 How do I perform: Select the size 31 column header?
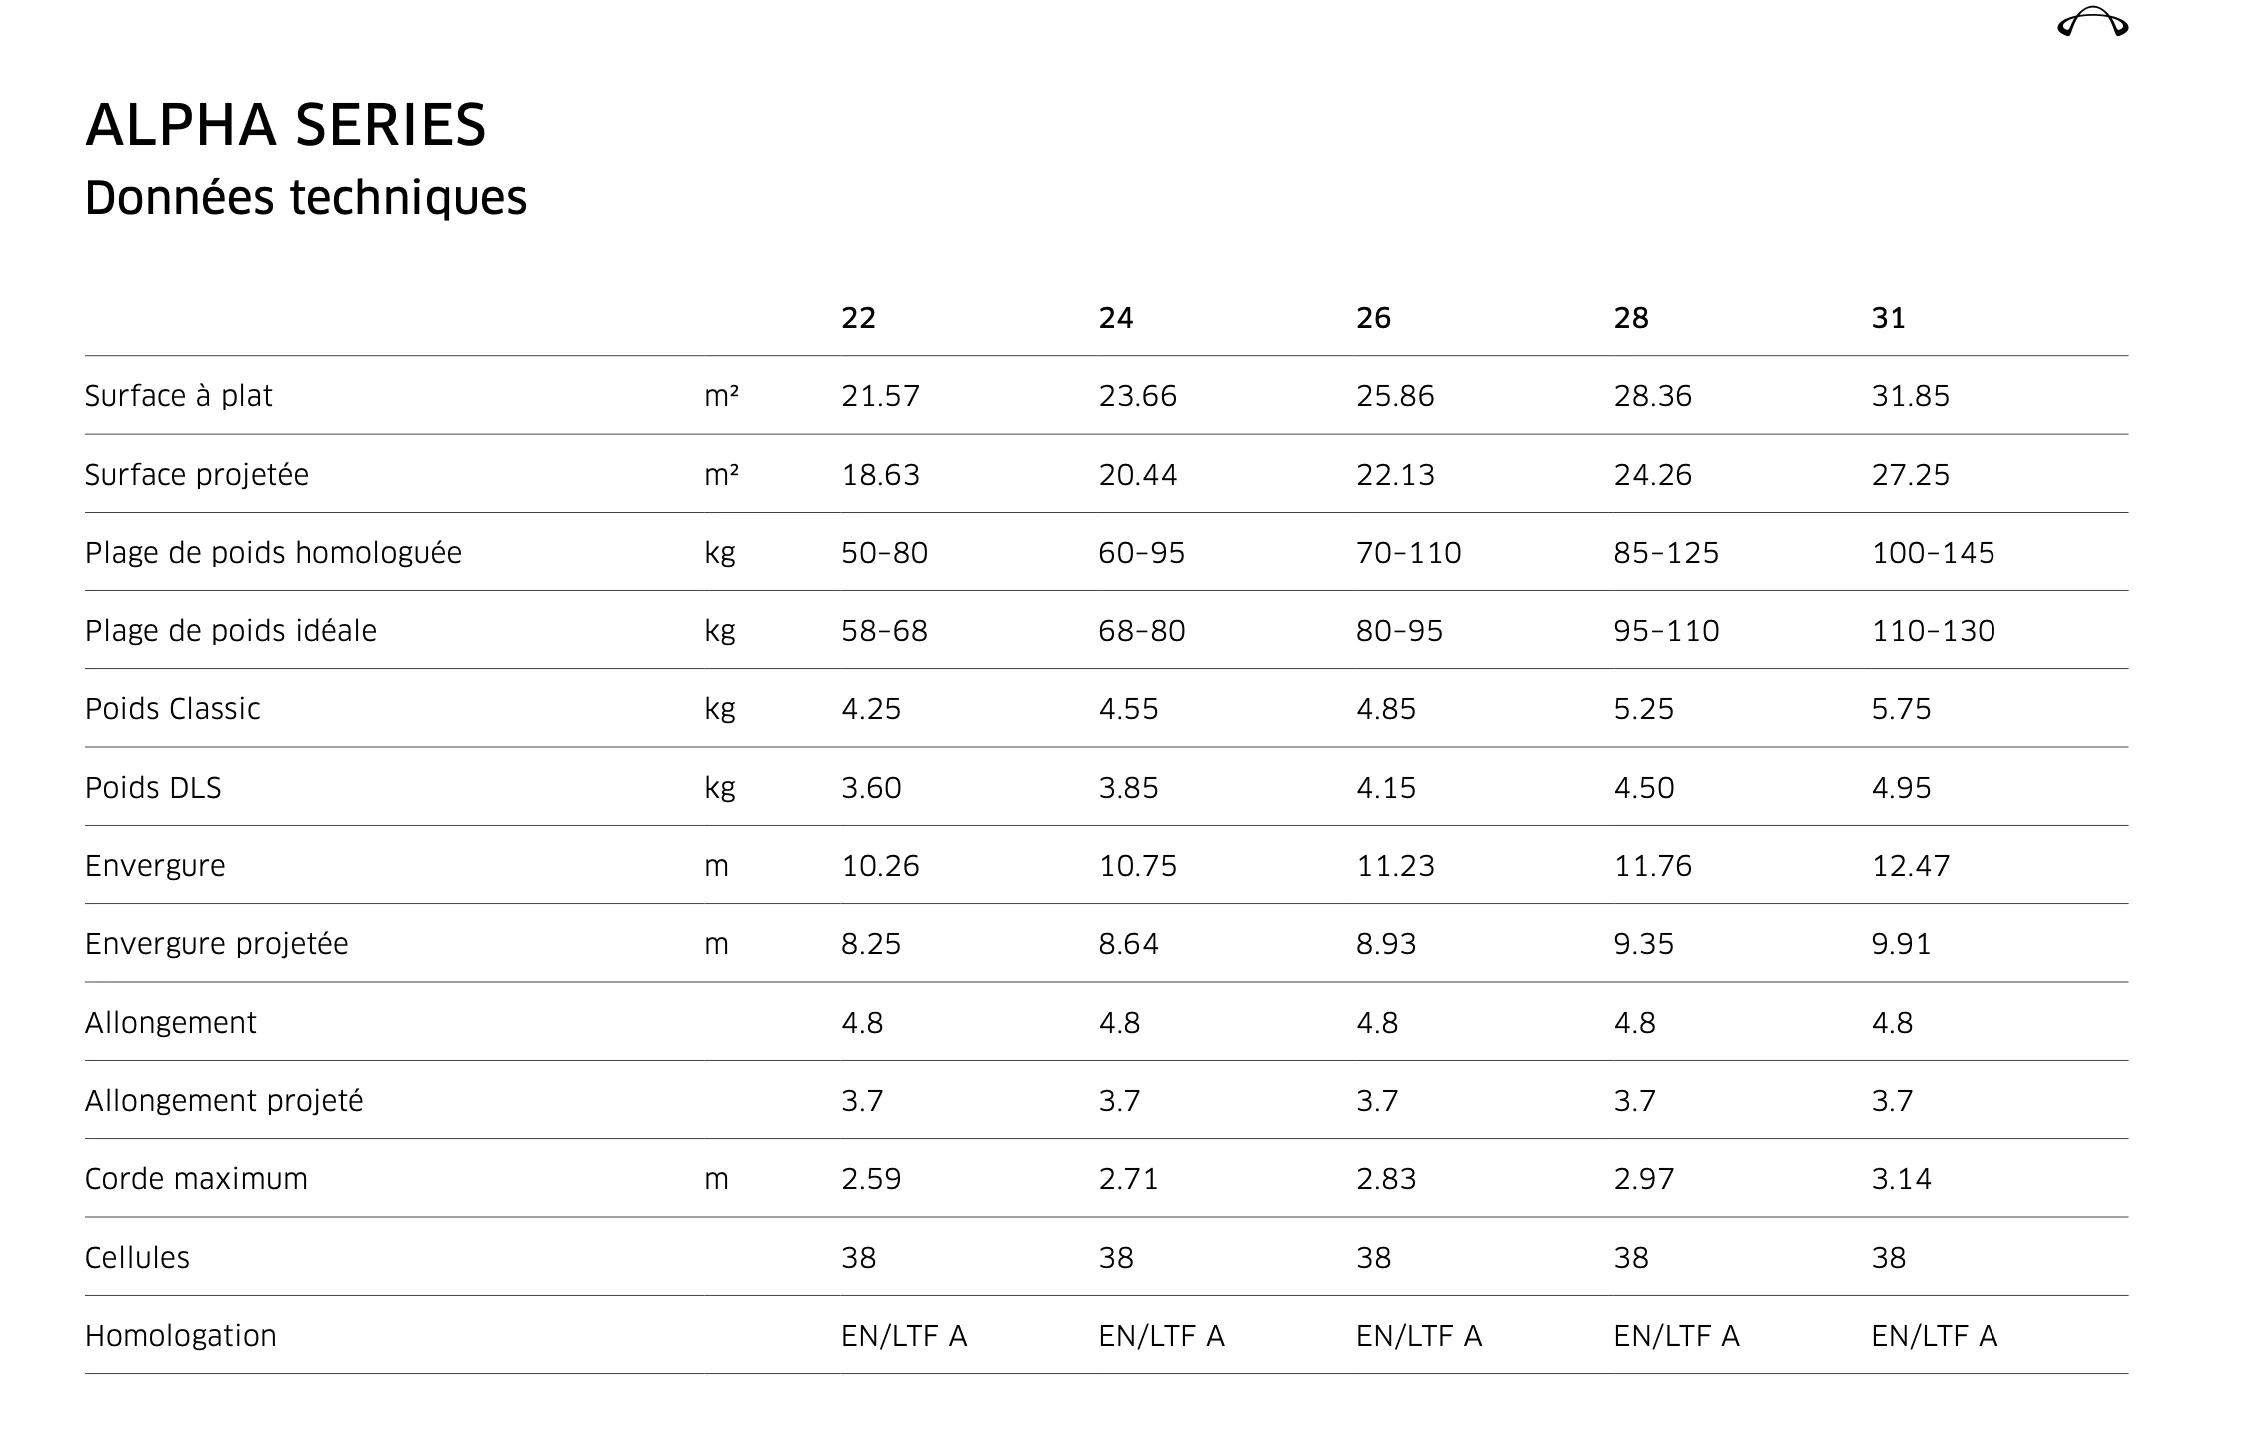(1888, 318)
